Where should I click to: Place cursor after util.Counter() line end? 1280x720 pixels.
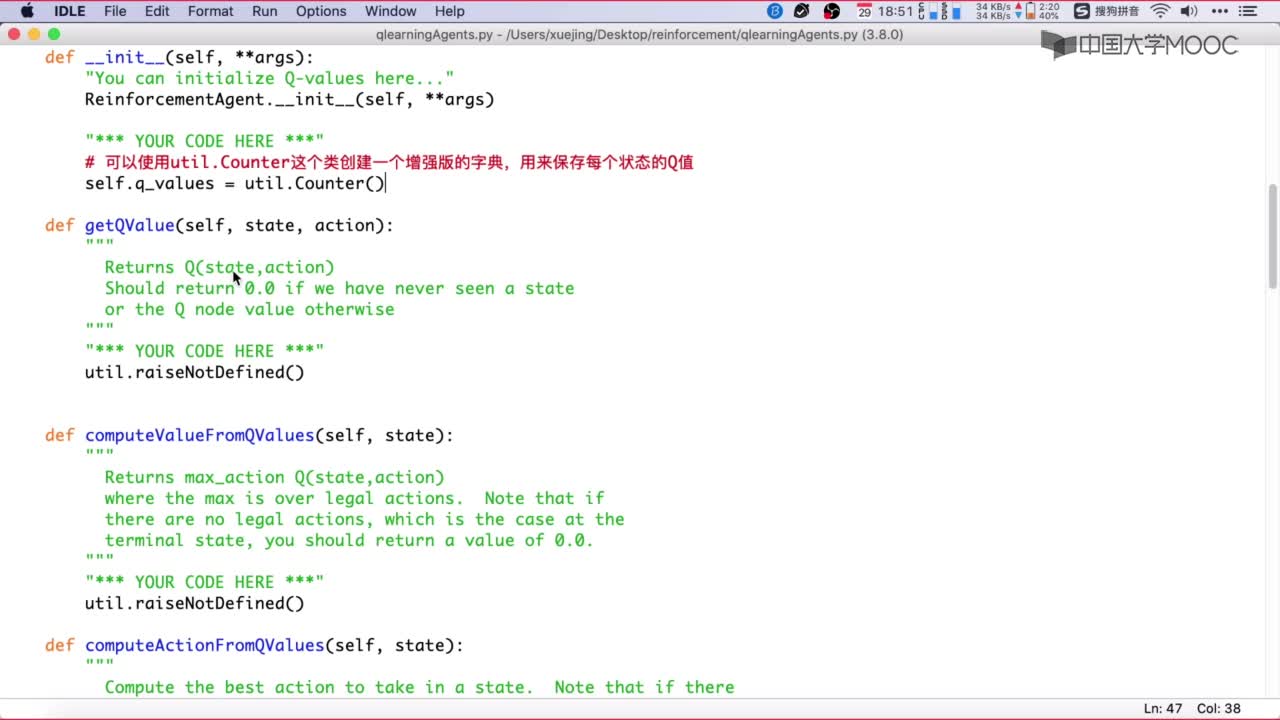385,183
